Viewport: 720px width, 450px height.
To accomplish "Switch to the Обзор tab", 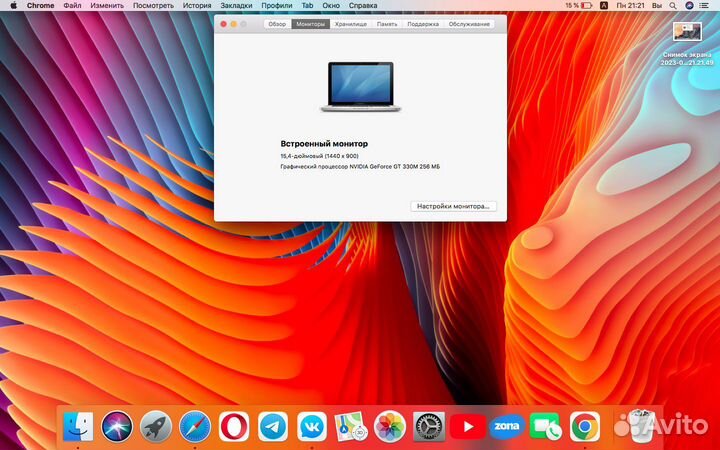I will click(x=277, y=24).
